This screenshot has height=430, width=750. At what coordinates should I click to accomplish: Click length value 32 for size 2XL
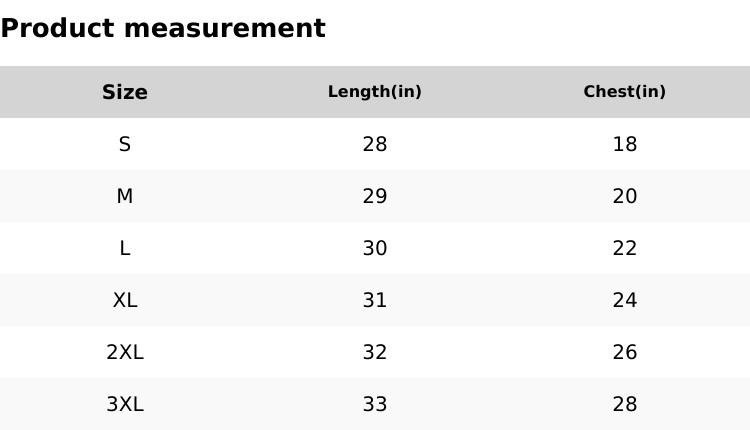click(375, 352)
